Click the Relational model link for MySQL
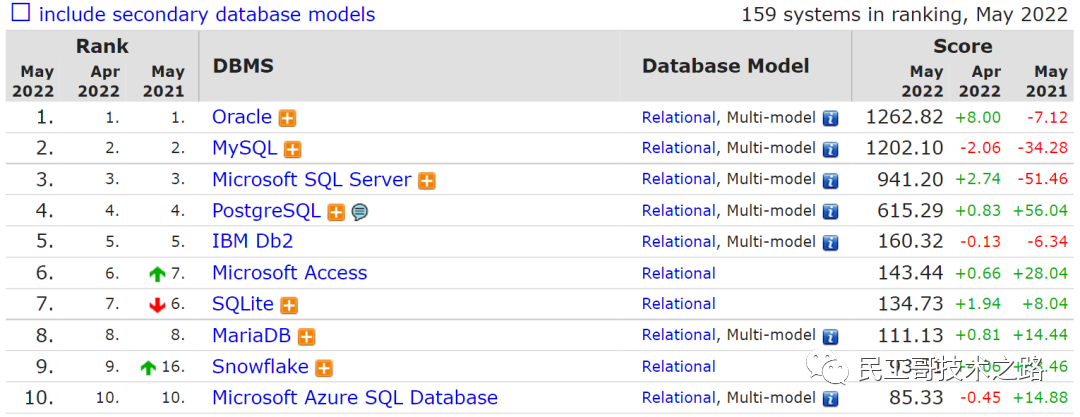The width and height of the screenshot is (1080, 417). click(x=678, y=148)
